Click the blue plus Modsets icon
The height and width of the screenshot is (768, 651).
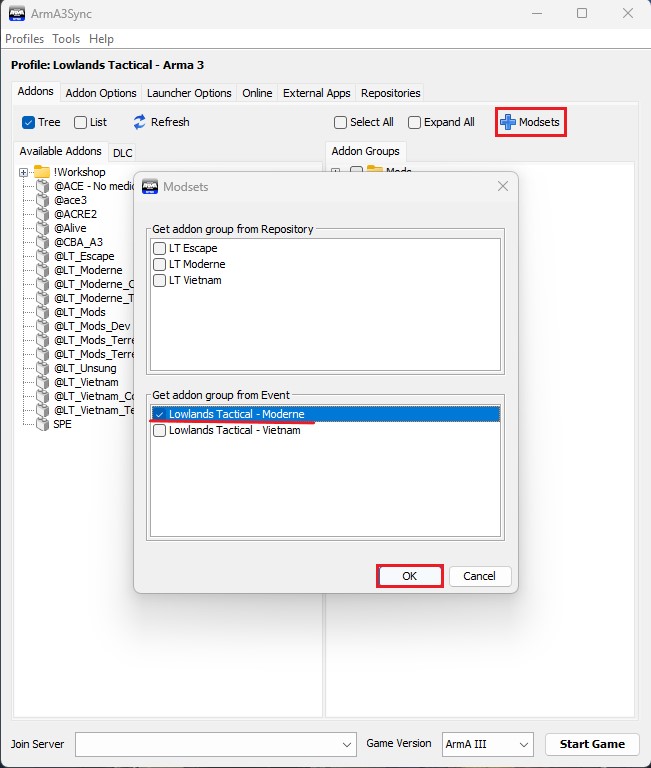click(508, 122)
